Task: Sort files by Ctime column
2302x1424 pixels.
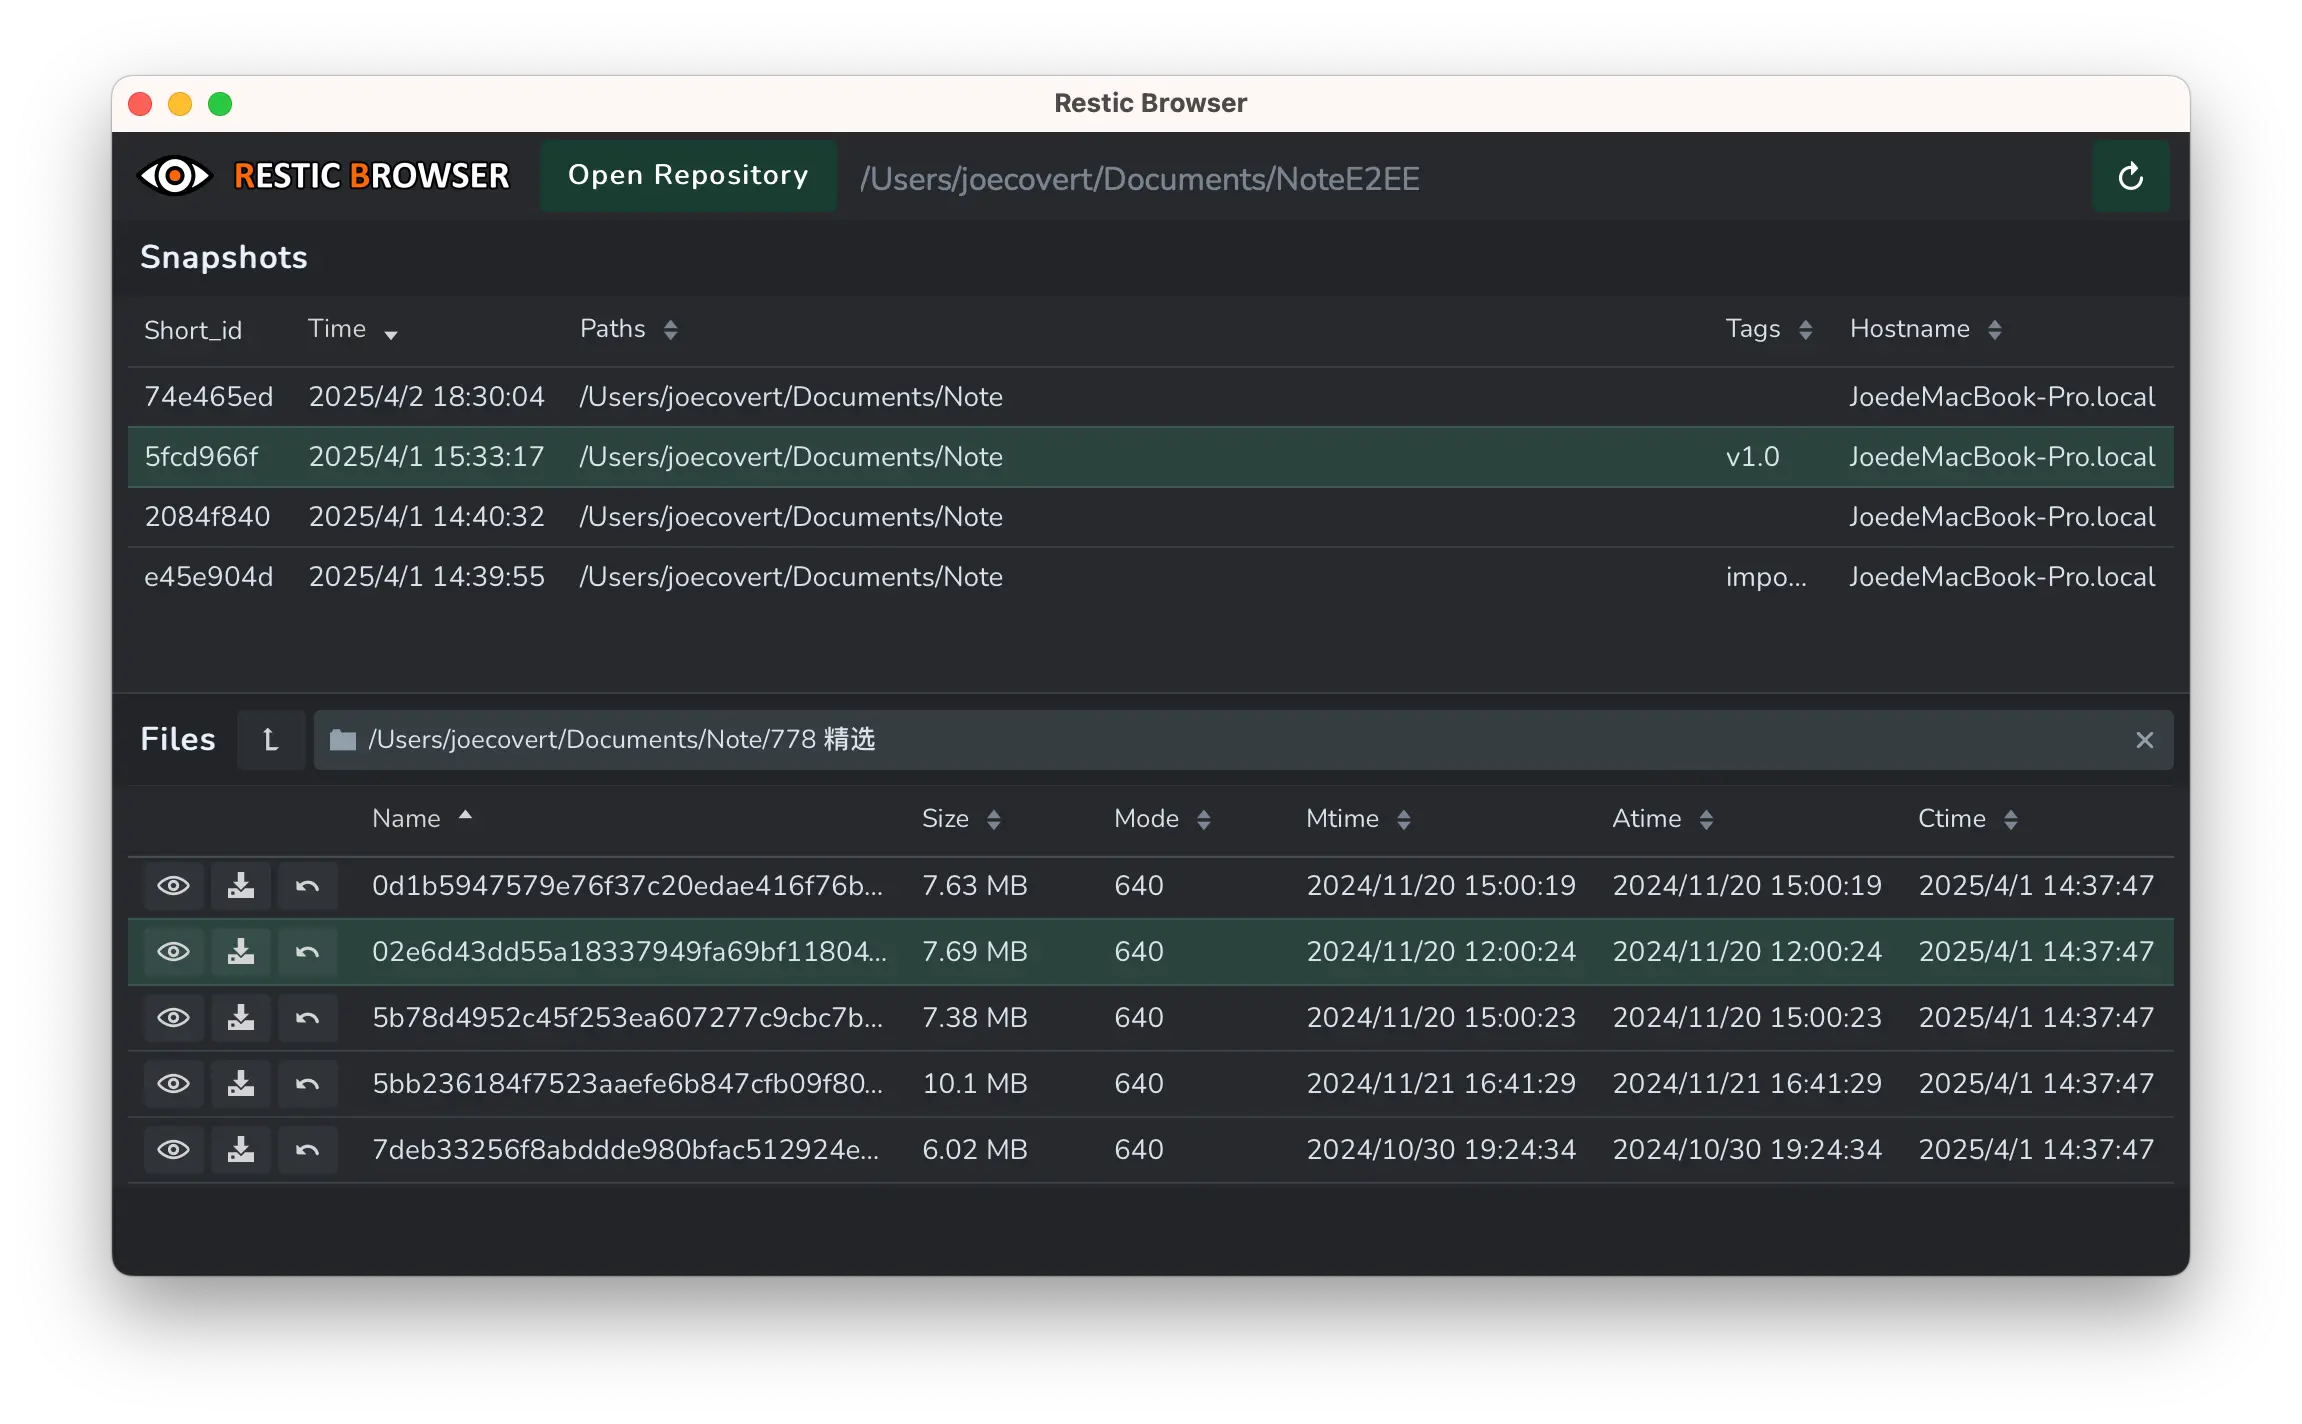Action: [1967, 819]
